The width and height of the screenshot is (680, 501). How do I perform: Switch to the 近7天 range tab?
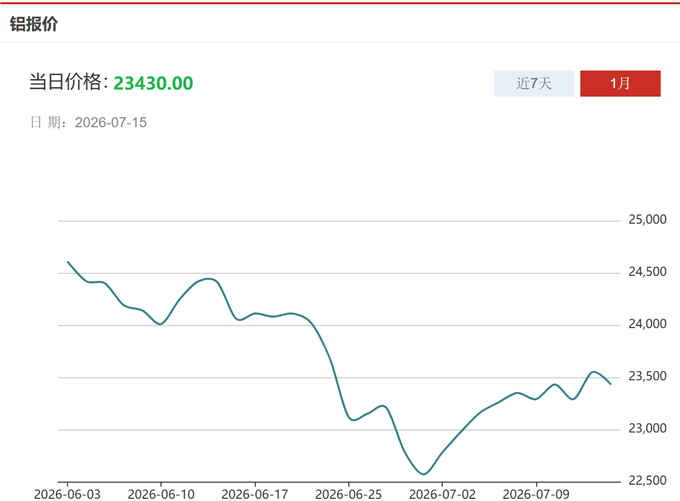coord(534,83)
